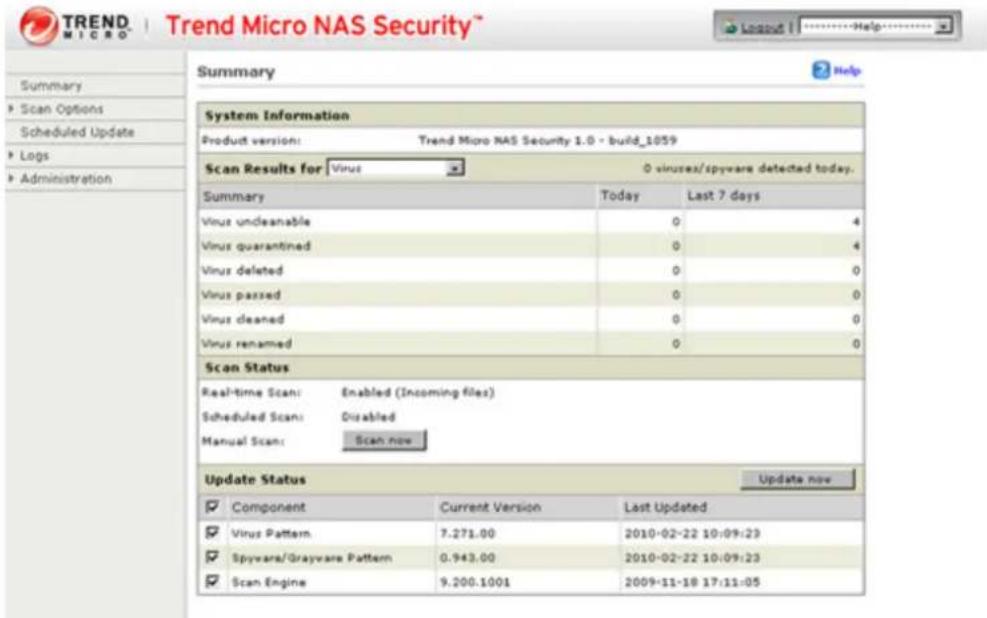Click the Logout icon in header
Screen dimensions: 987x618
pyautogui.click(x=730, y=27)
